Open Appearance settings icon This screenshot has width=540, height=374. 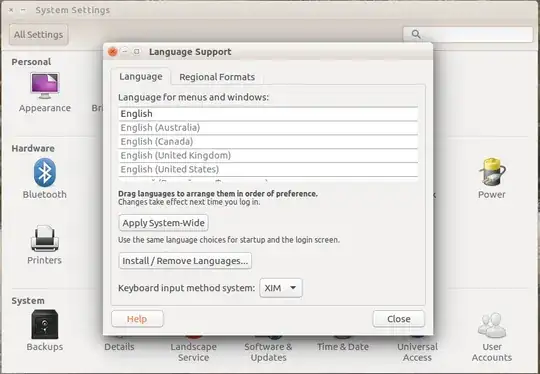tap(45, 86)
